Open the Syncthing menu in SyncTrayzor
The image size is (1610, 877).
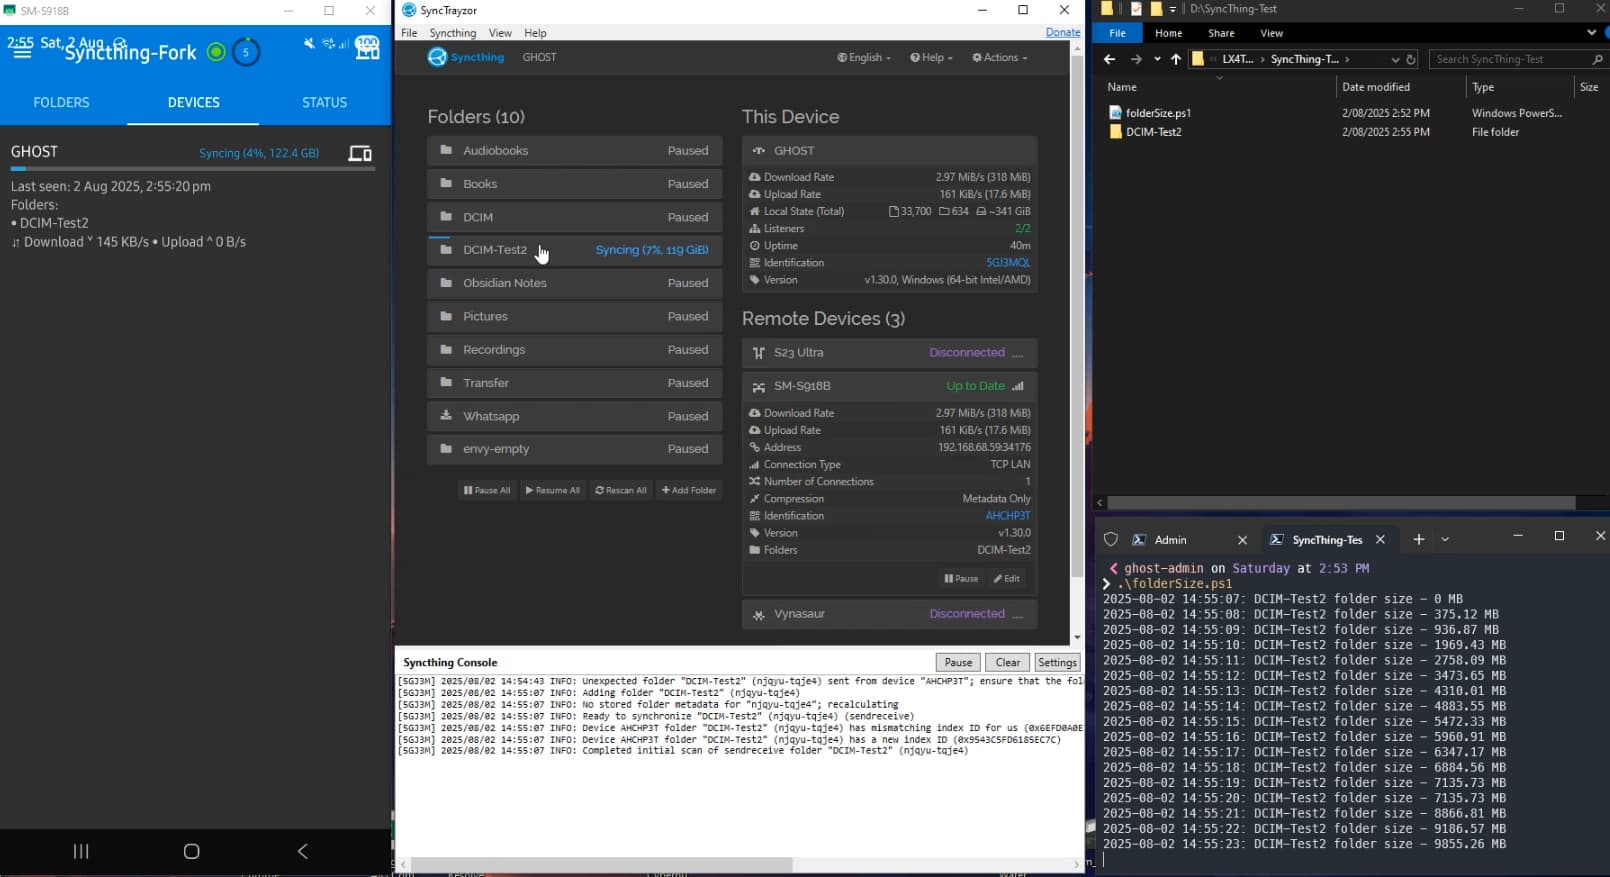[x=453, y=33]
